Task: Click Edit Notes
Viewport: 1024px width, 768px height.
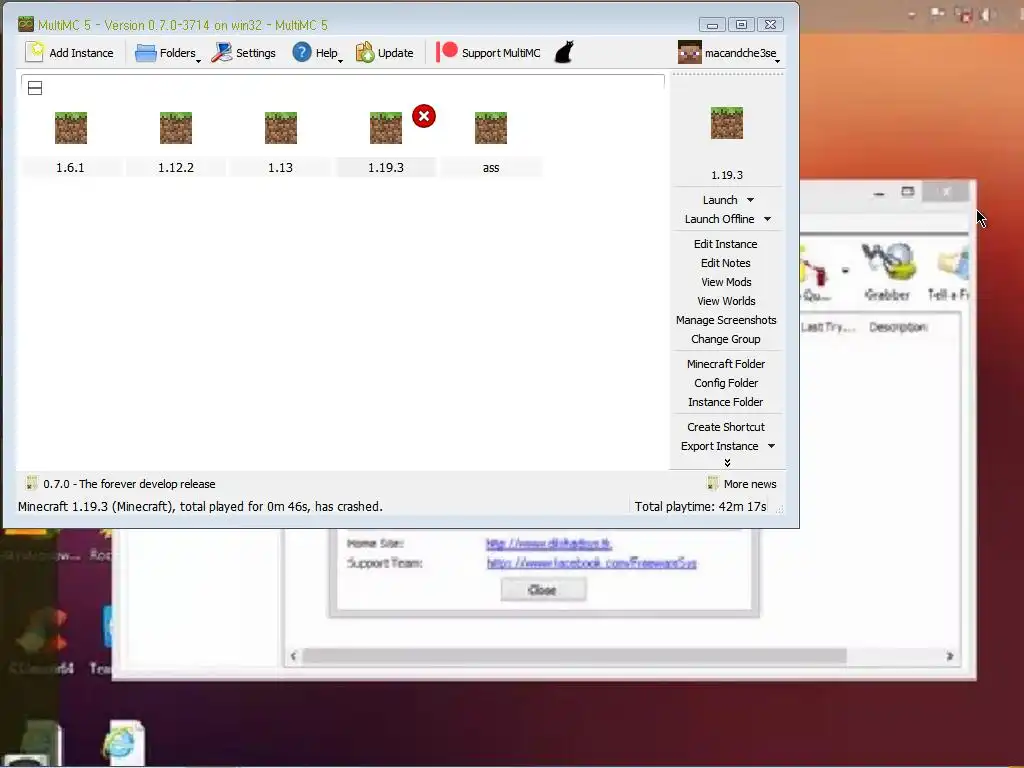Action: (x=726, y=263)
